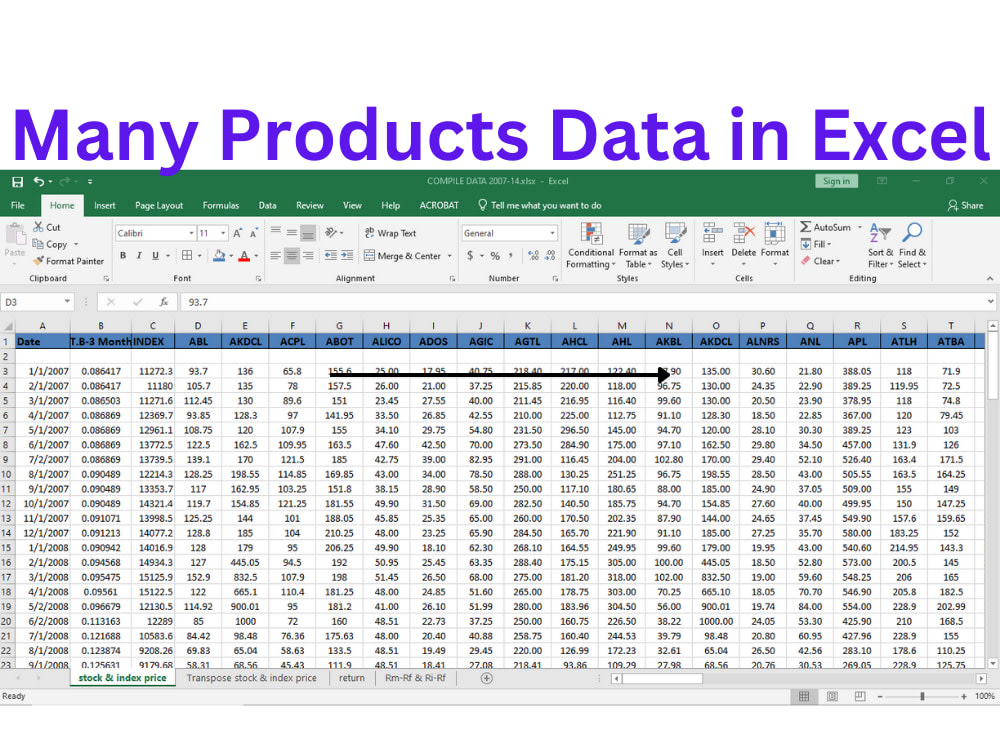Viewport: 1000px width, 750px height.
Task: Apply the fill color bucket
Action: click(x=219, y=256)
